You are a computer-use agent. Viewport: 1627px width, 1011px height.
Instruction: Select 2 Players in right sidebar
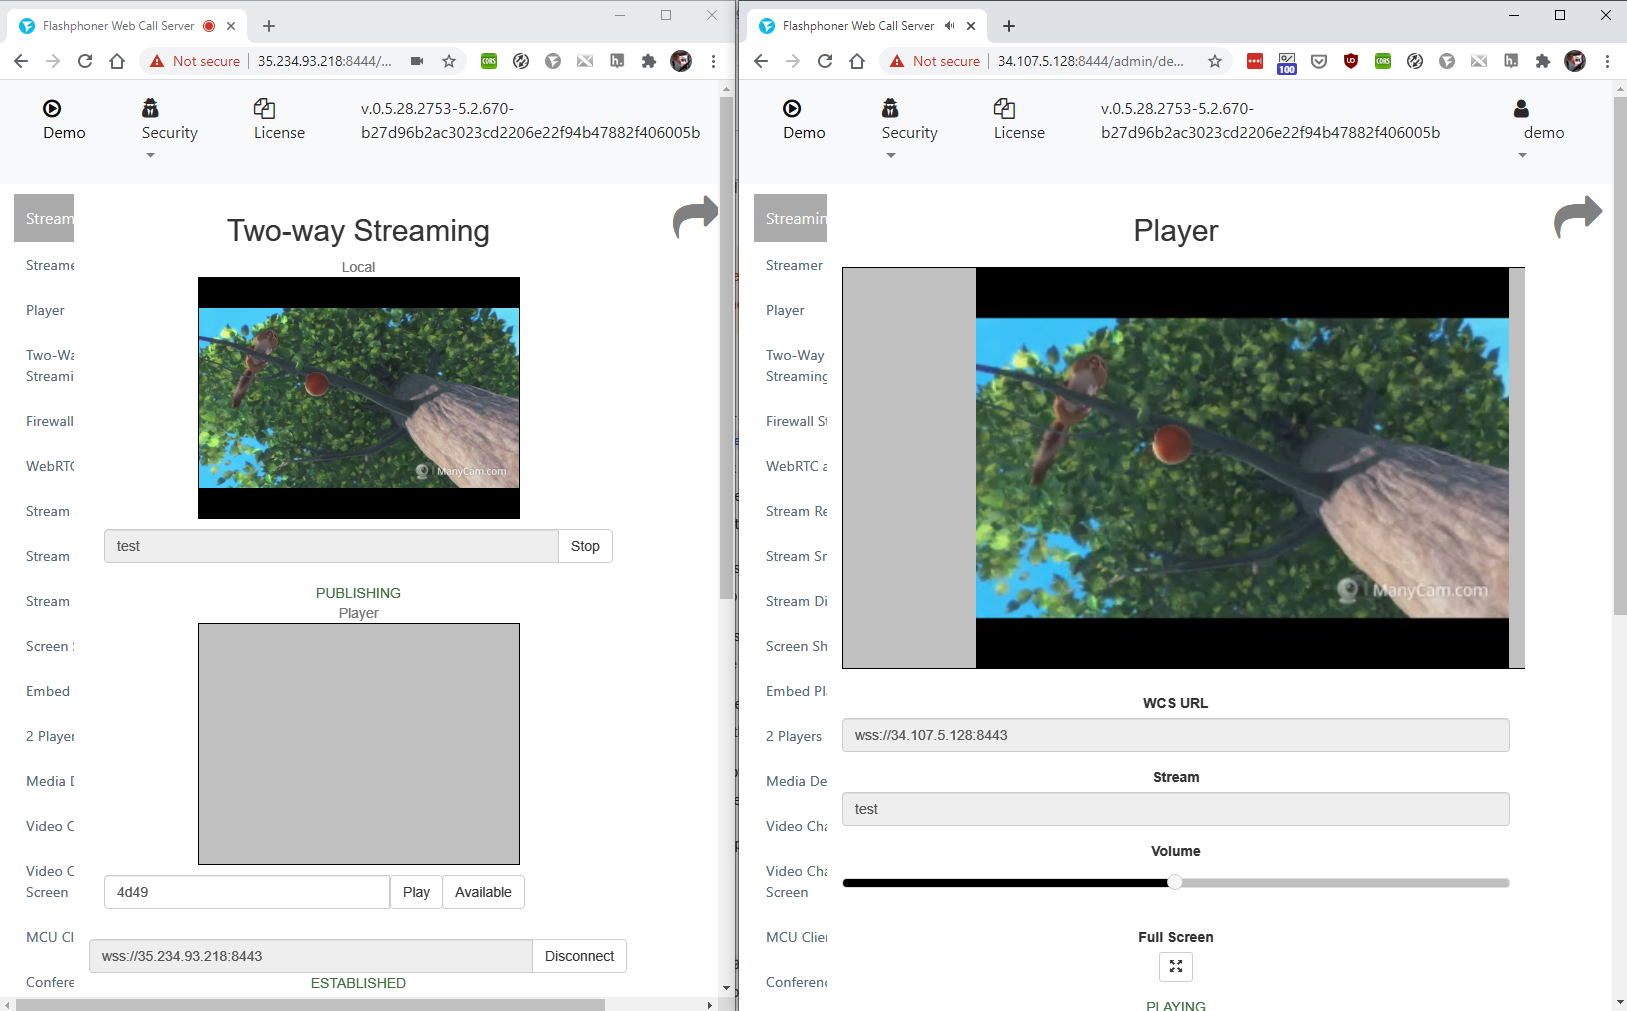click(x=794, y=736)
